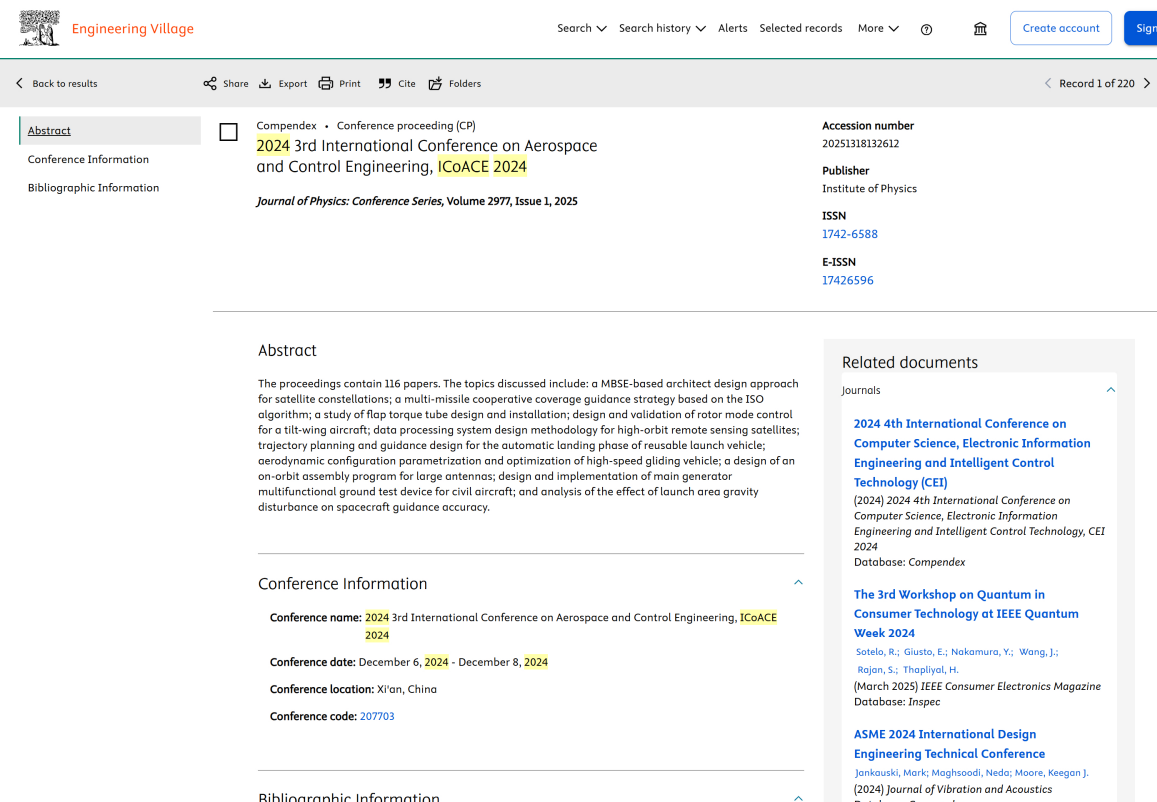Open conference code 207703 link

tap(377, 716)
